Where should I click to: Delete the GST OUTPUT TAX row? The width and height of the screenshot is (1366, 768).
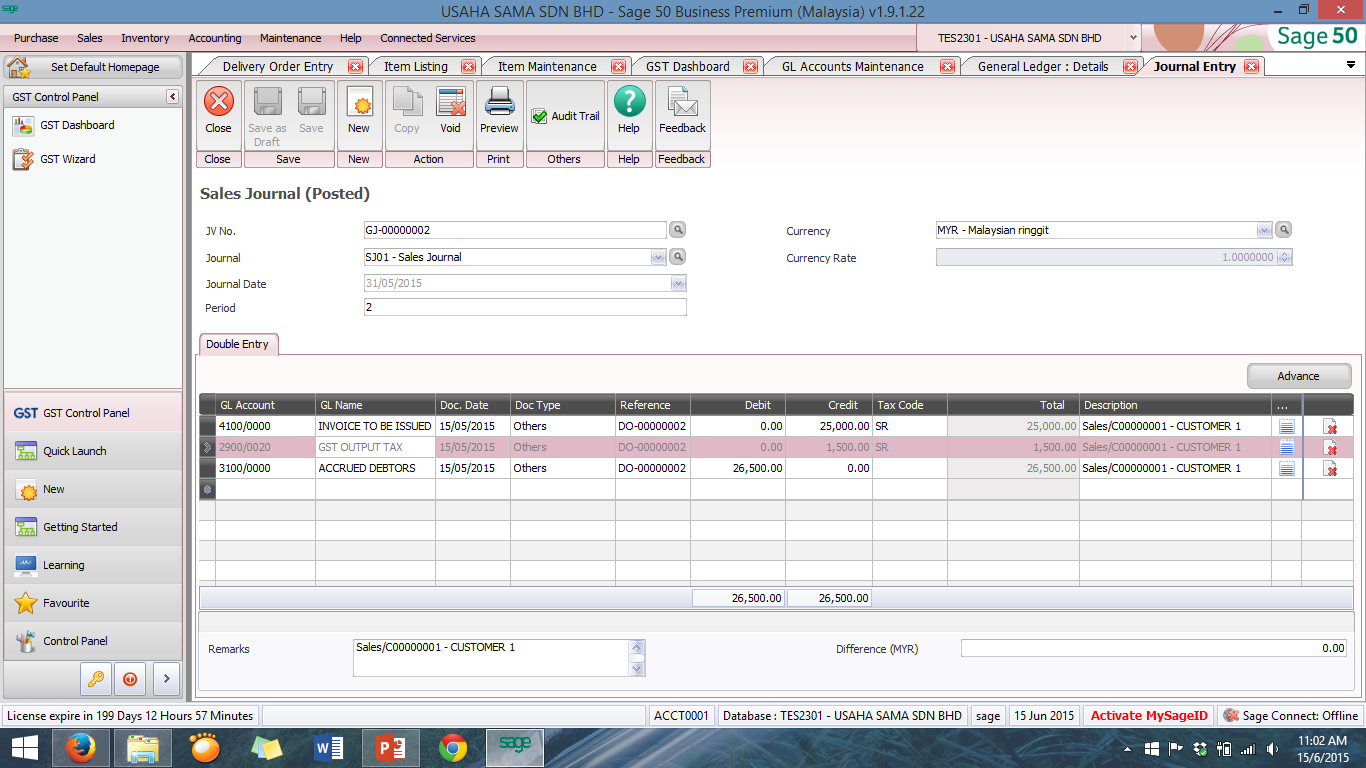1330,448
